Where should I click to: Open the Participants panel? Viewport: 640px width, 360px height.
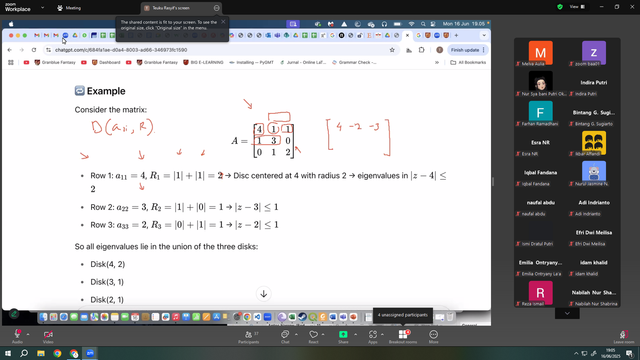(x=249, y=336)
